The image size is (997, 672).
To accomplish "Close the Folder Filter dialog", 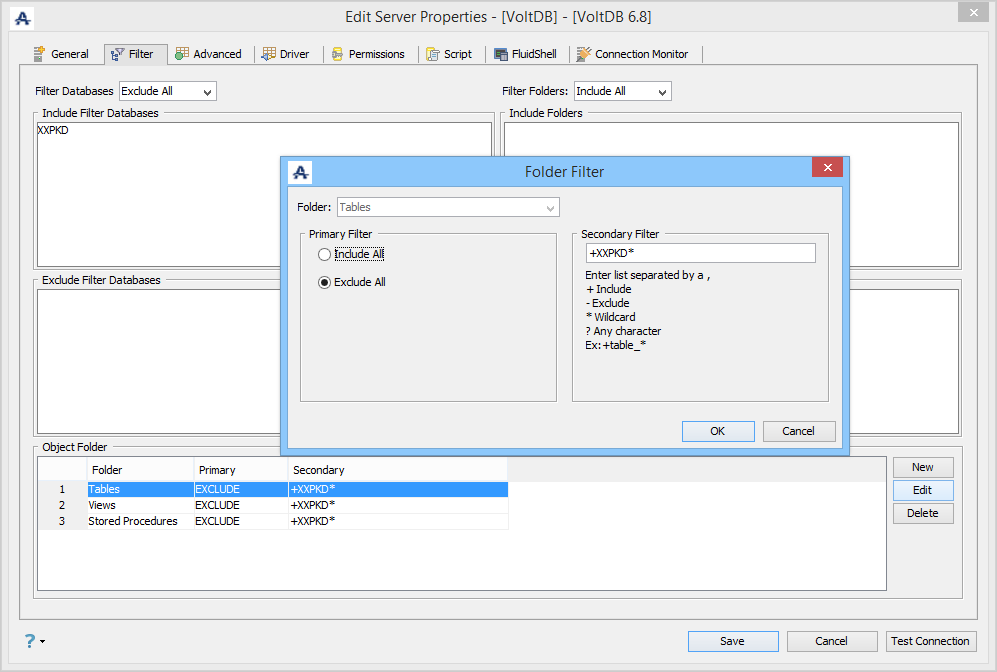I will click(827, 167).
